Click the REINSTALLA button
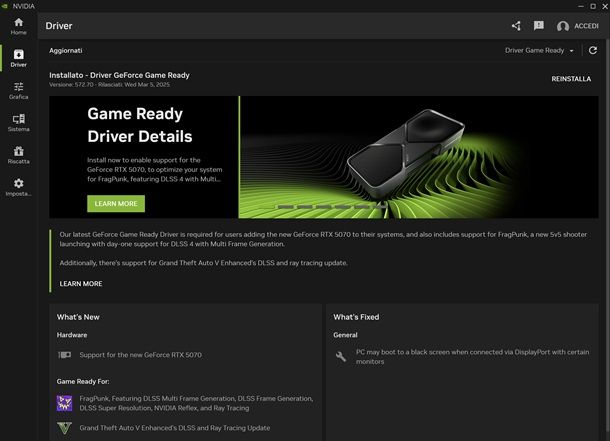This screenshot has width=610, height=441. [x=571, y=79]
